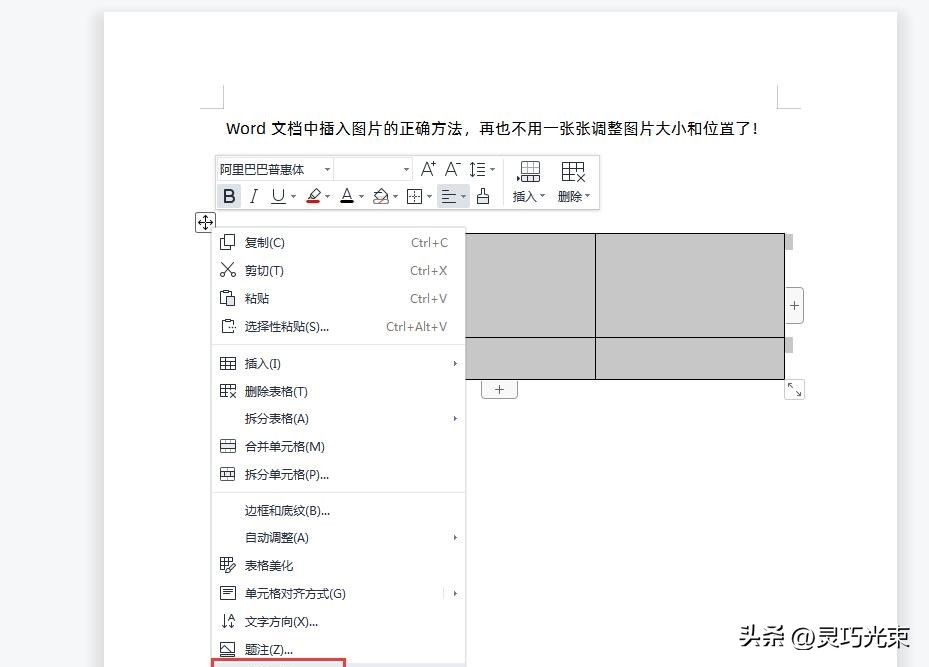
Task: Click the plus button right of the table
Action: [x=793, y=305]
